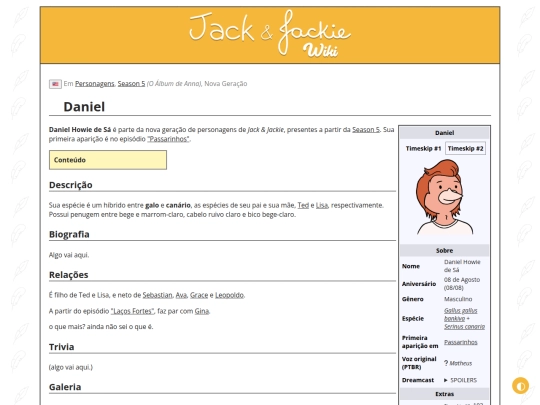Open the Ava character link
Image resolution: width=540 pixels, height=405 pixels.
point(181,295)
